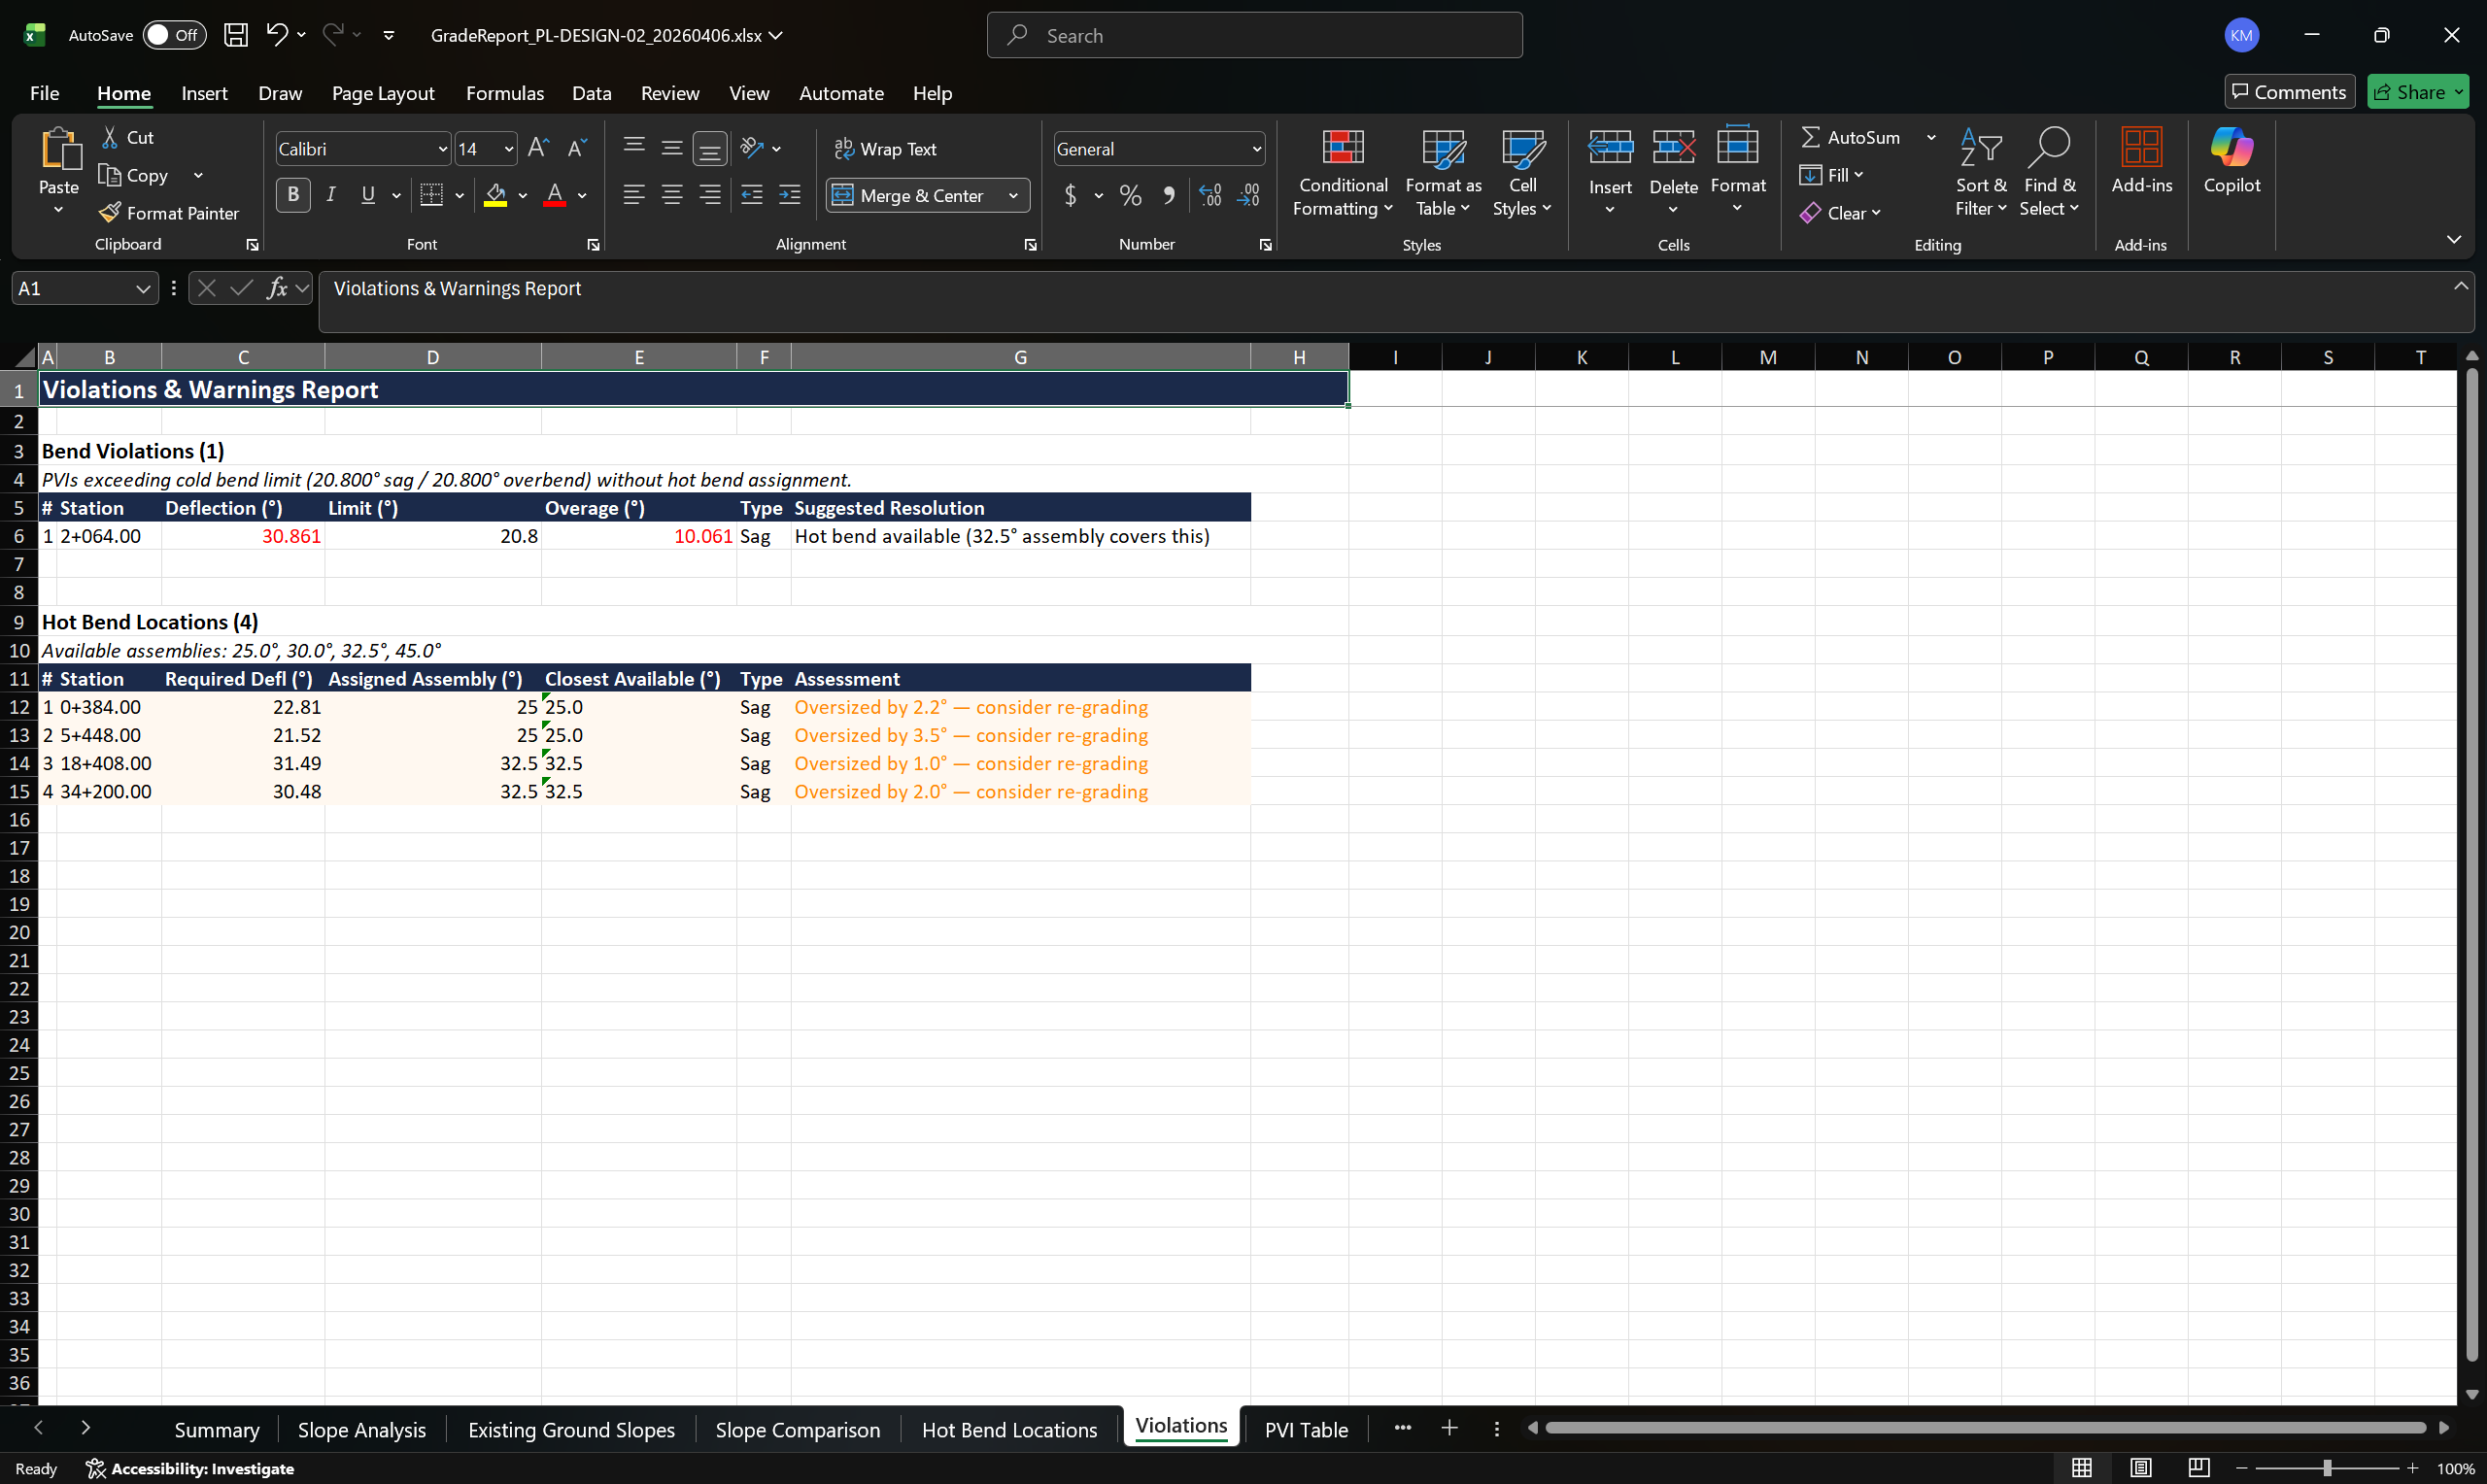Click the Increase Indent icon
The width and height of the screenshot is (2487, 1484).
(789, 195)
